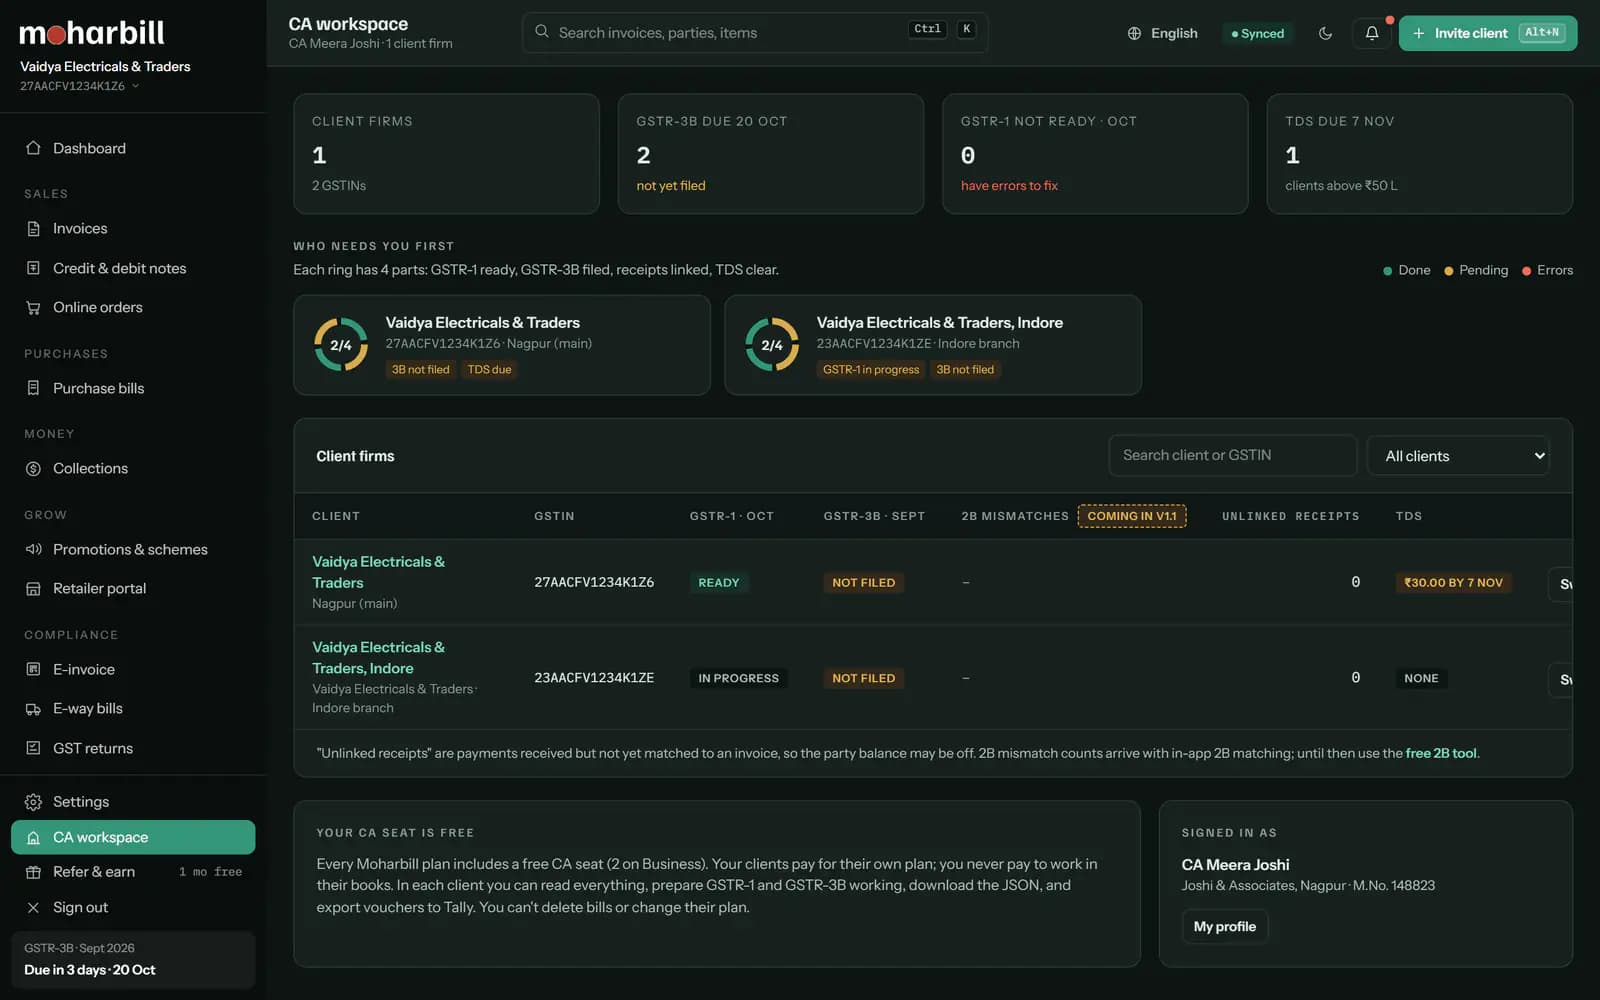Image resolution: width=1600 pixels, height=1000 pixels.
Task: Open E-way bills truck icon
Action: [33, 709]
